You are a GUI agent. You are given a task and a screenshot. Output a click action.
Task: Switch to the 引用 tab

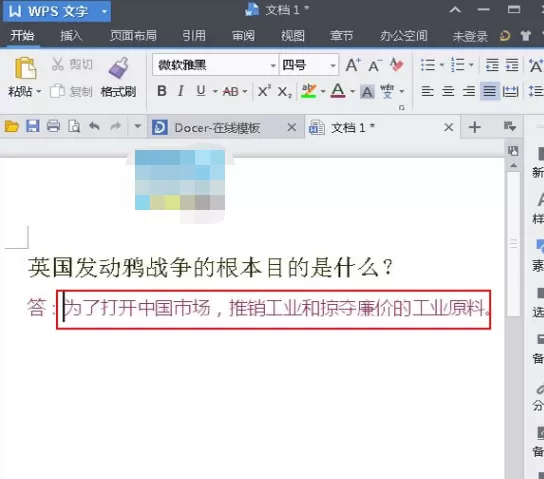[x=194, y=36]
